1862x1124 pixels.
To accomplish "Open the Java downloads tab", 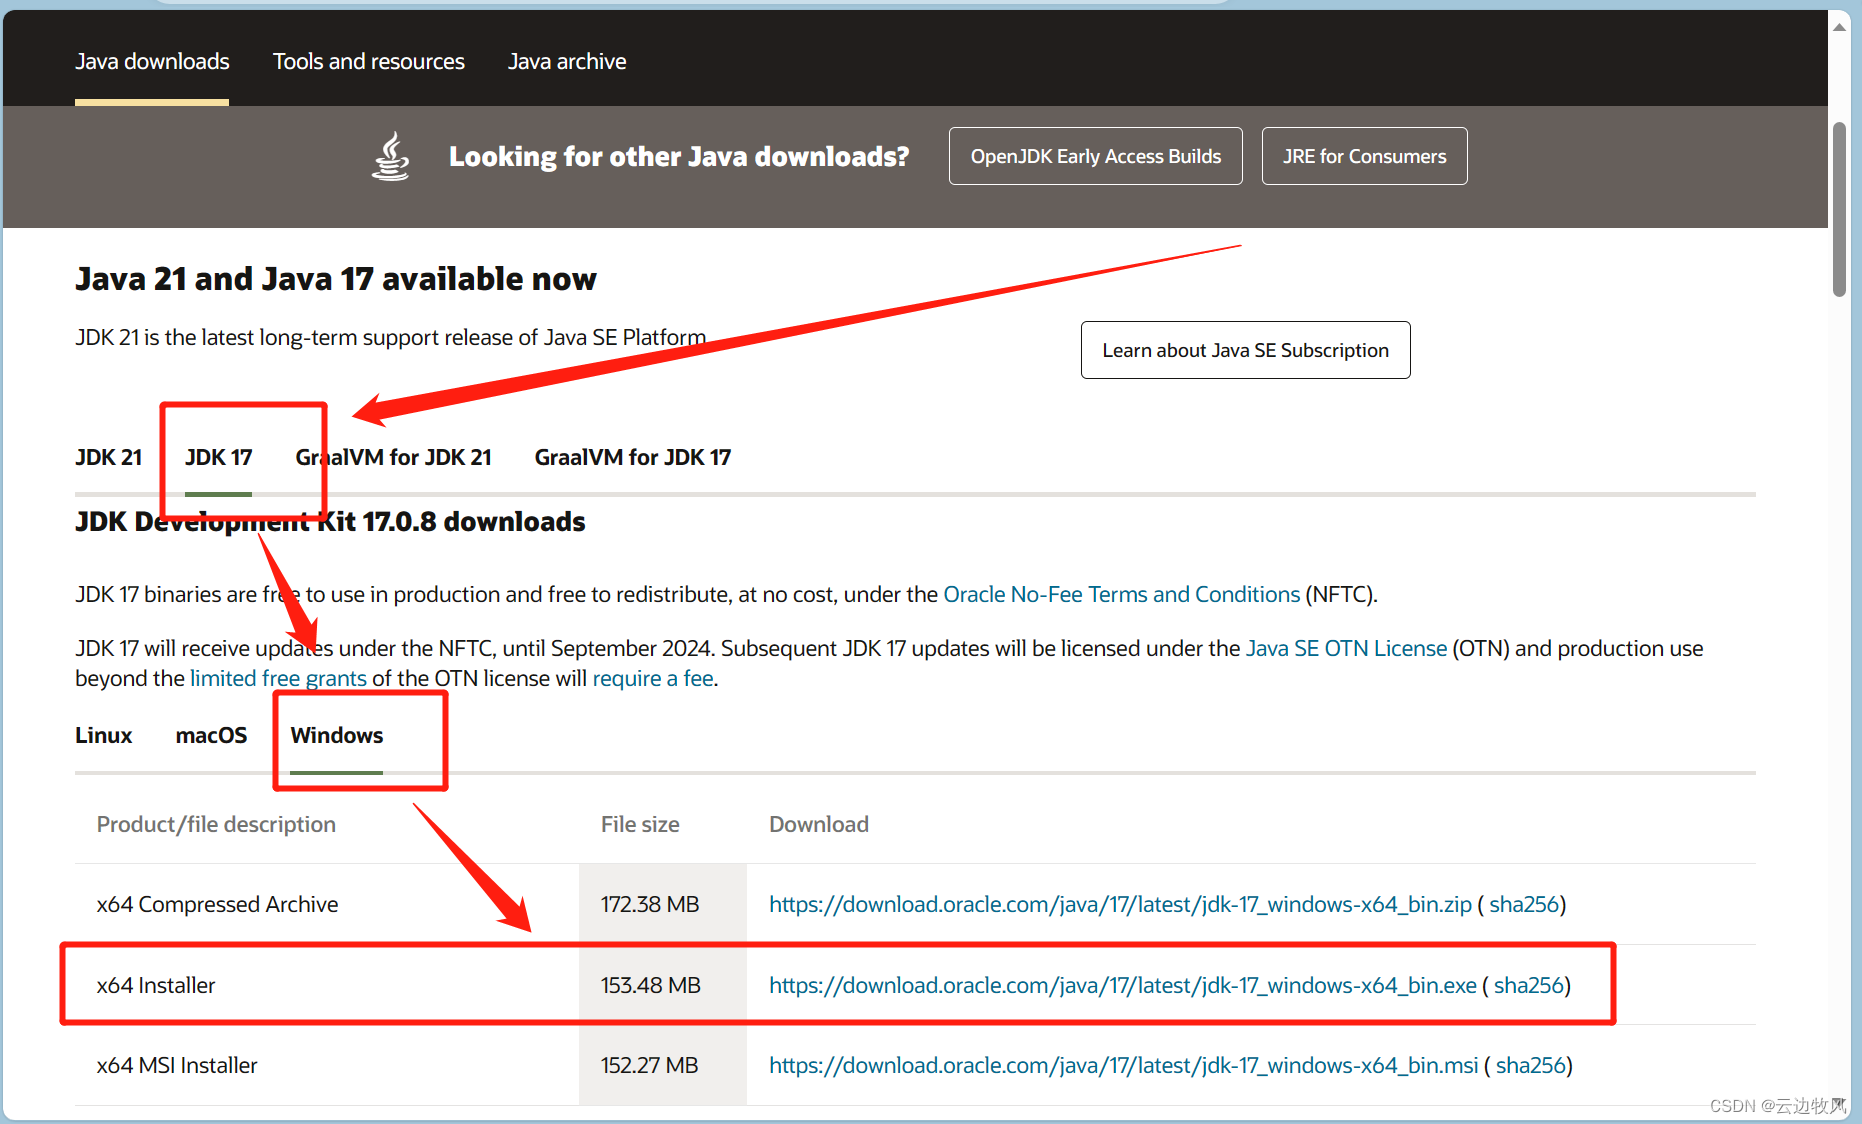I will point(152,62).
